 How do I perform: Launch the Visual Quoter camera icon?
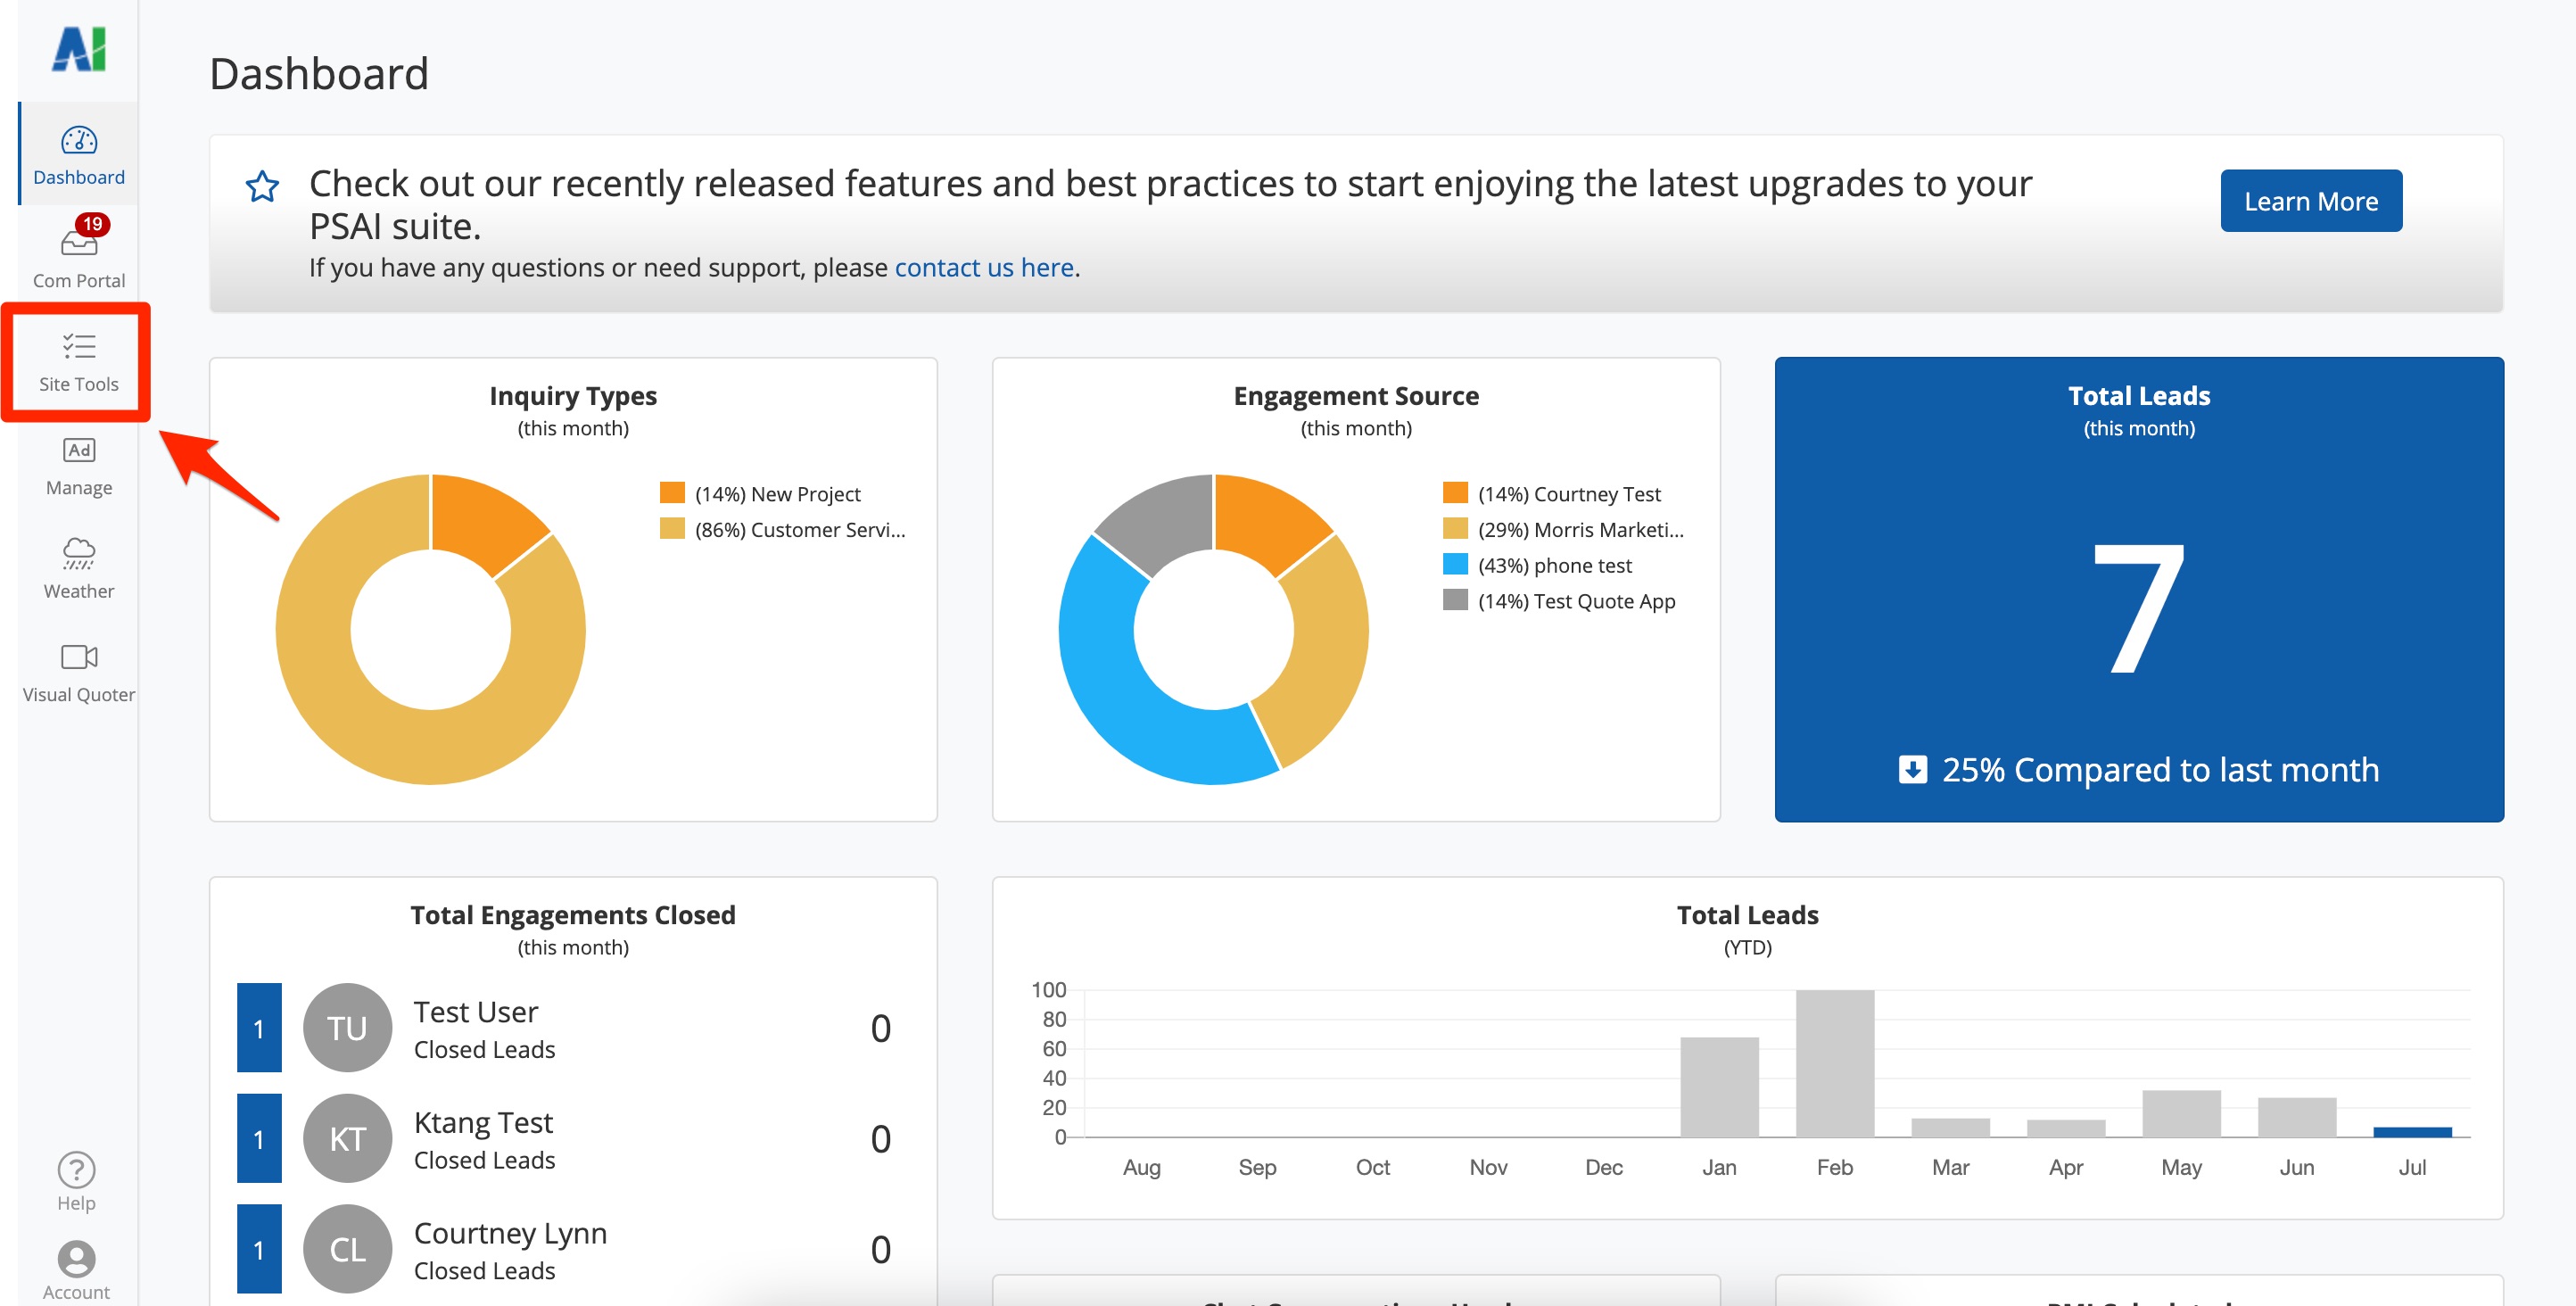[78, 657]
